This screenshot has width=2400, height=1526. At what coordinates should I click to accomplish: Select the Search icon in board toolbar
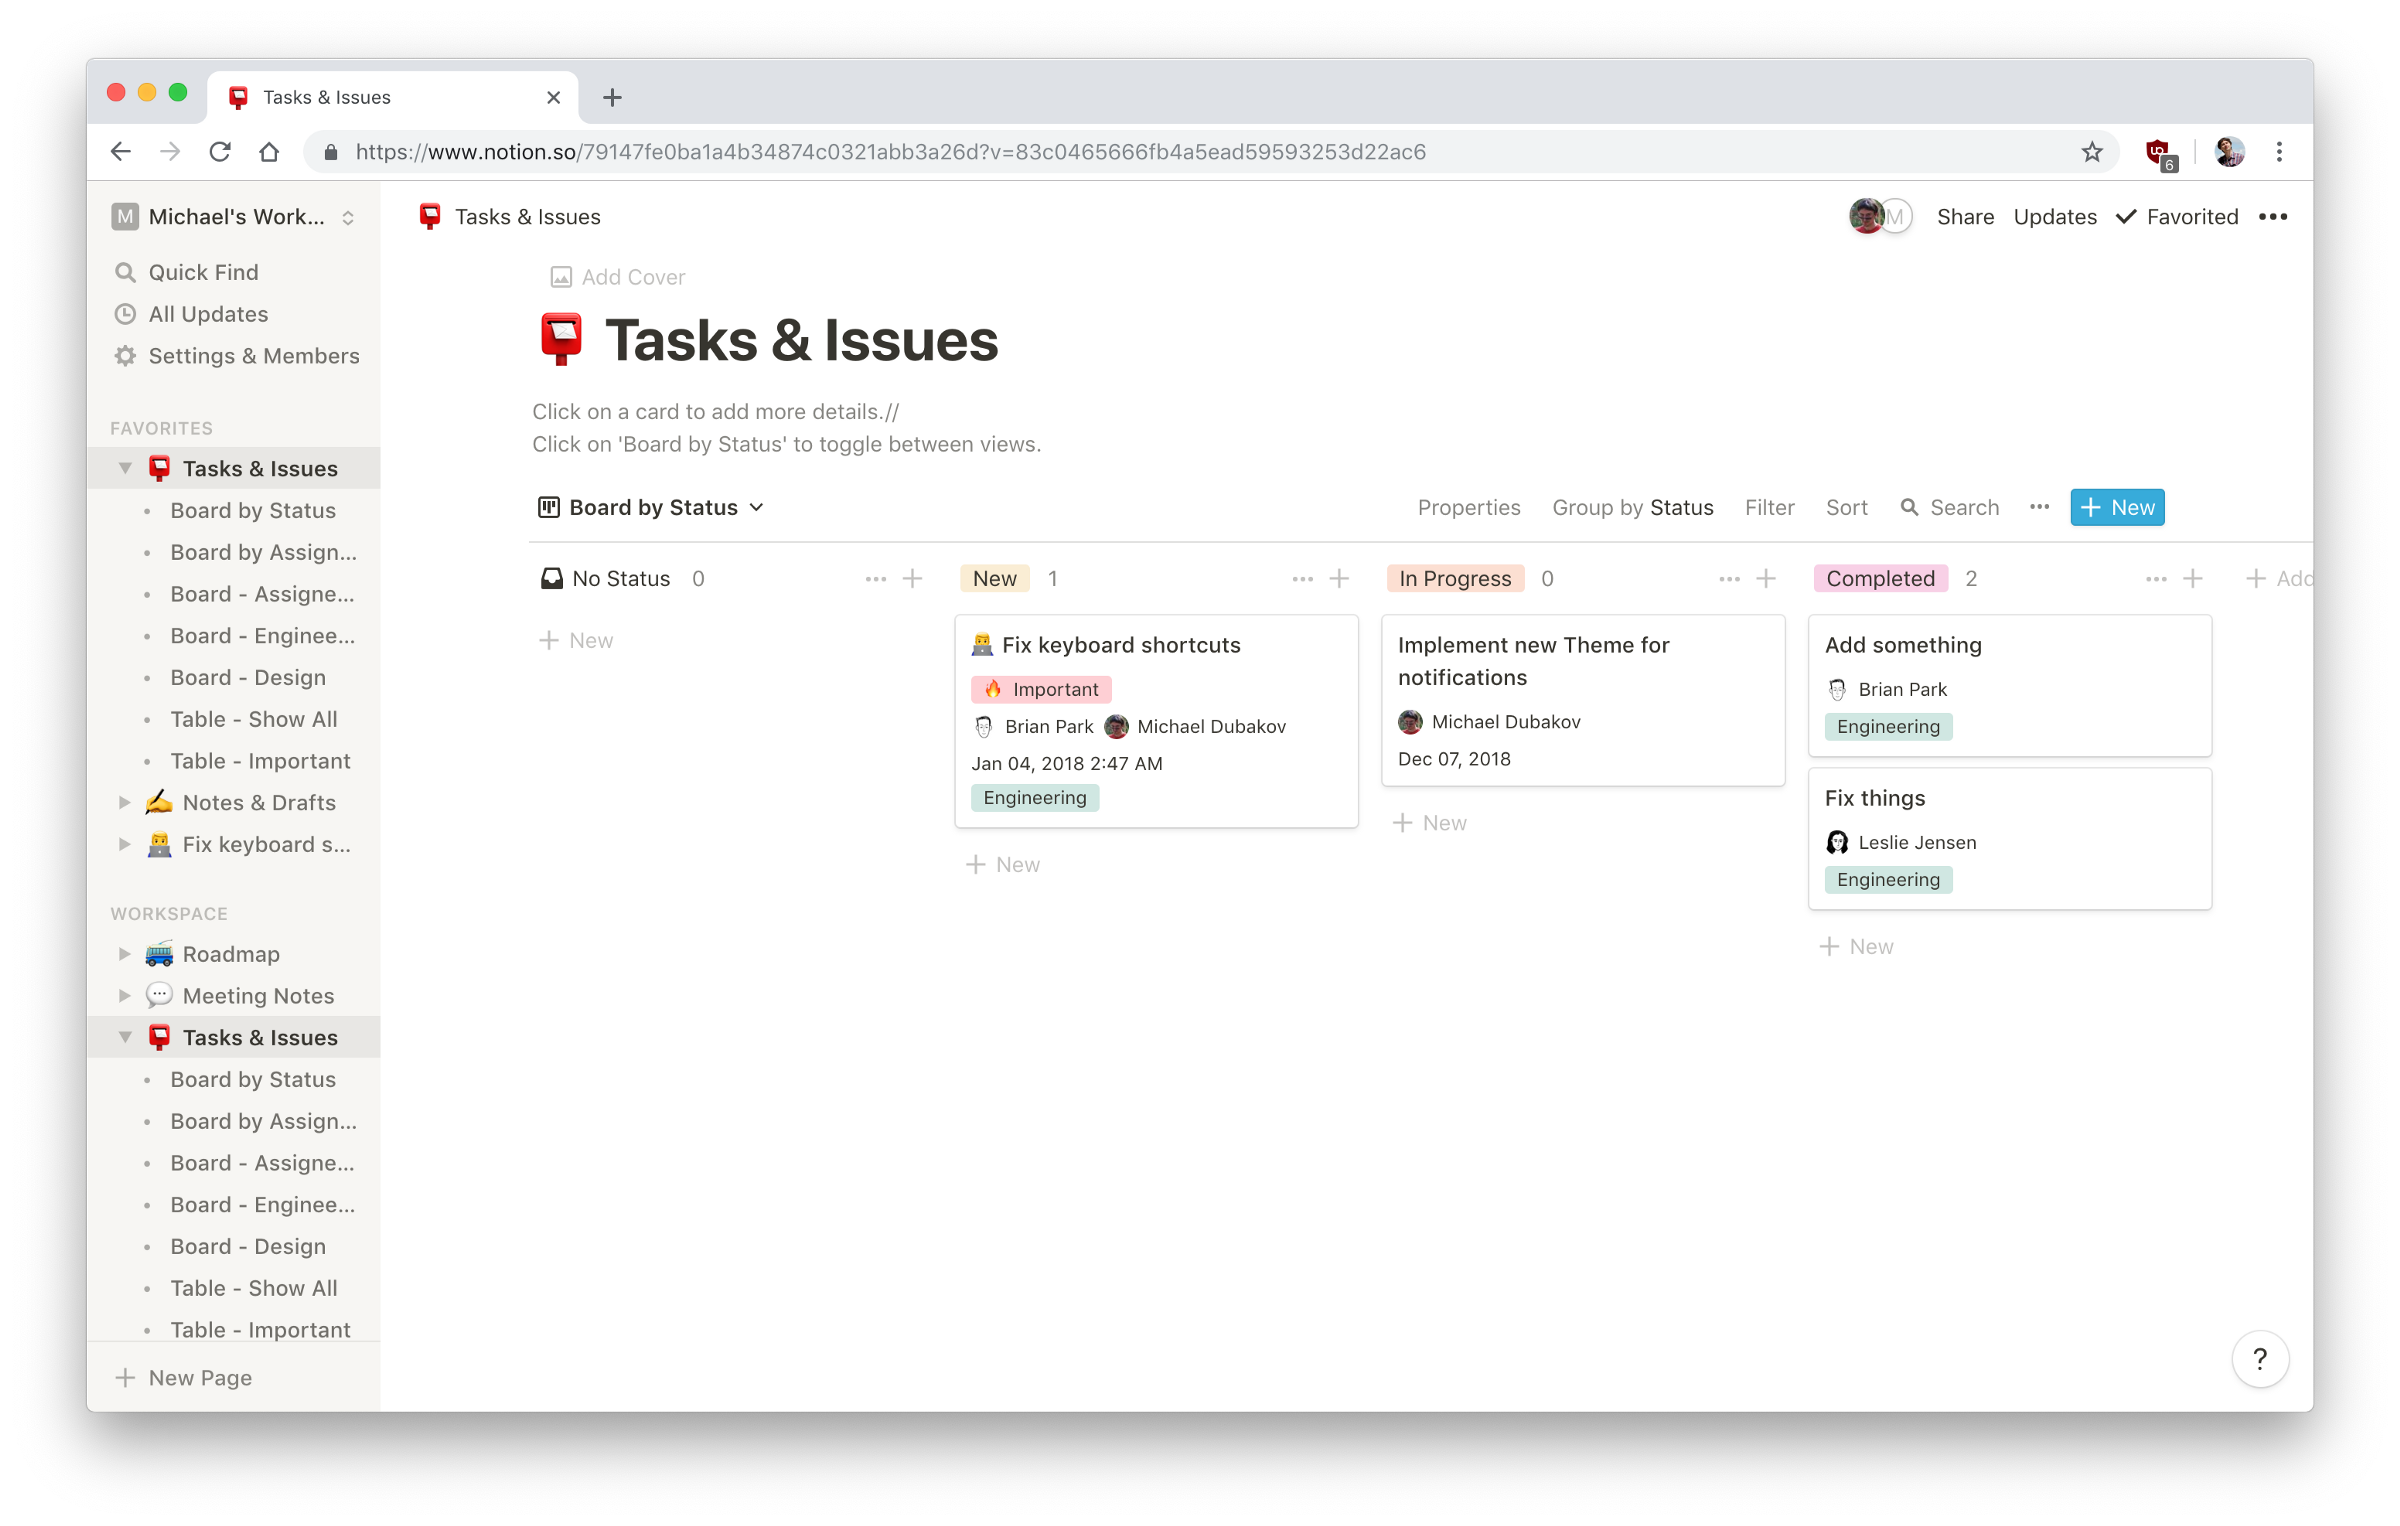pos(1908,508)
